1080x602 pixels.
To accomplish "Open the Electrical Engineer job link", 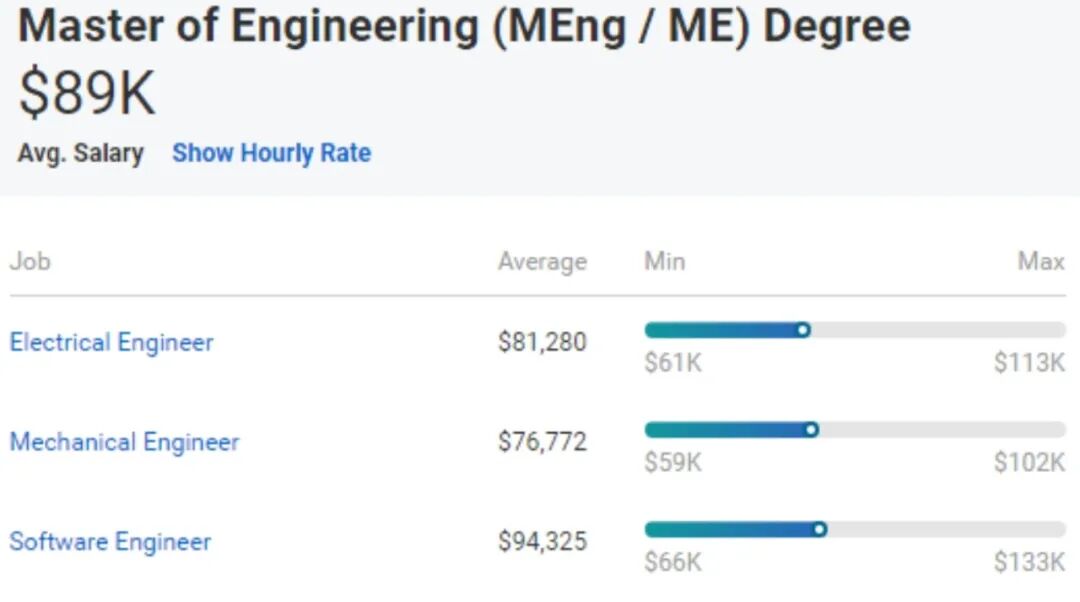I will point(112,342).
